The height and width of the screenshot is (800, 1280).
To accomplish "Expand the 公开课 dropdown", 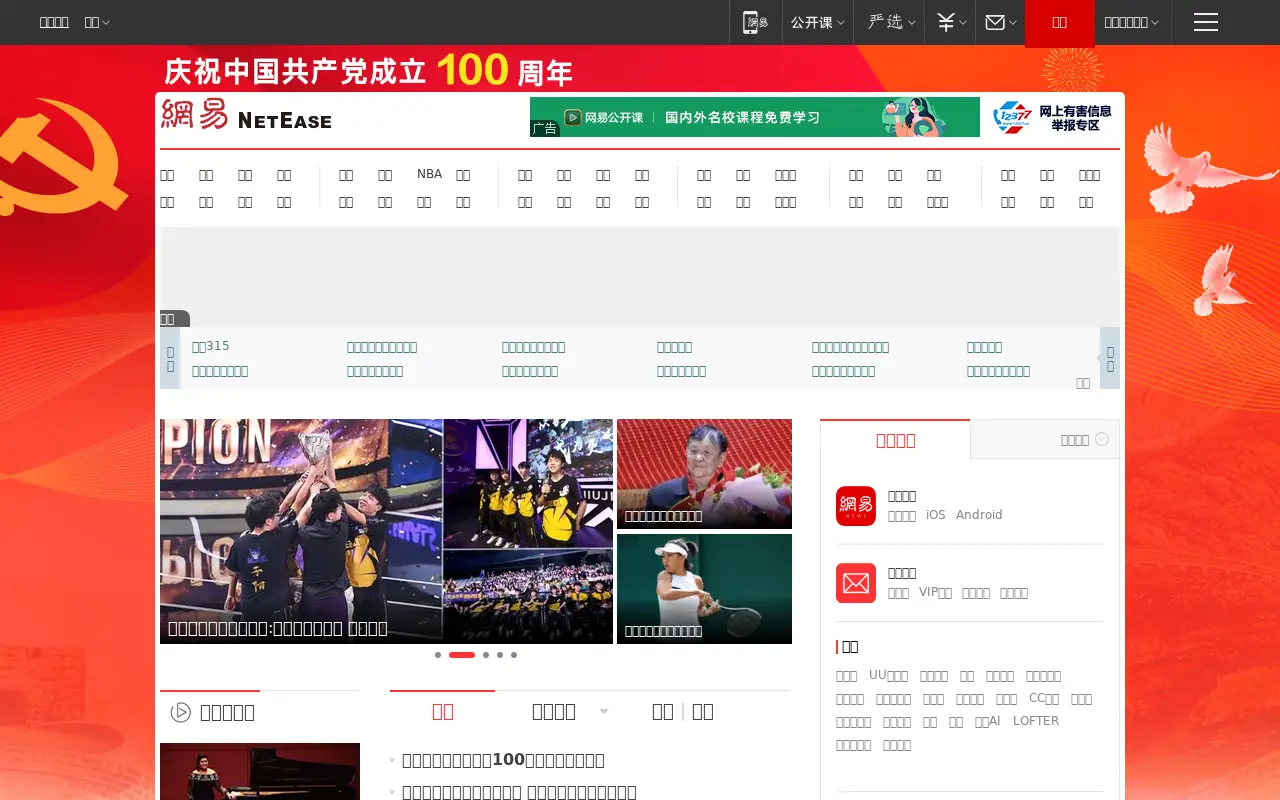I will pyautogui.click(x=818, y=22).
